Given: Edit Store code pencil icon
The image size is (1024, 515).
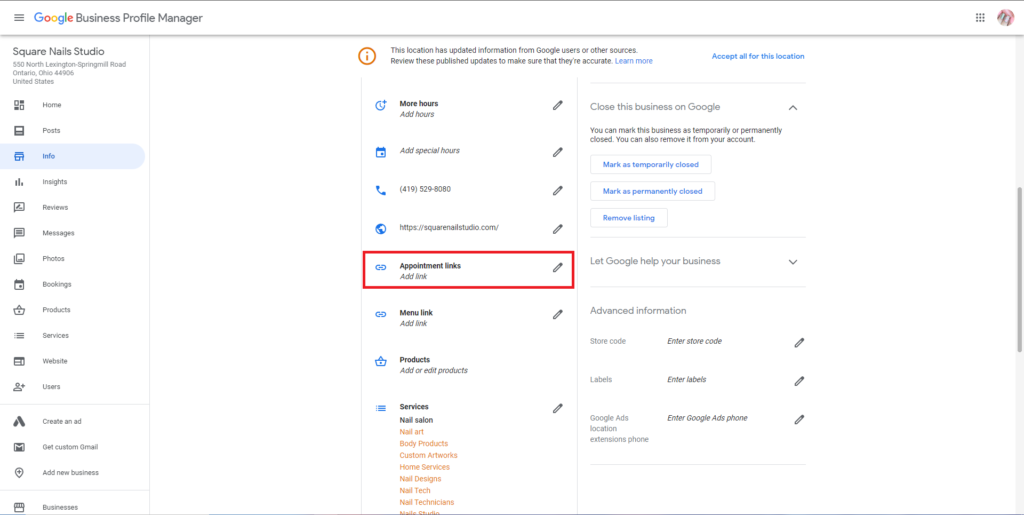Looking at the screenshot, I should tap(799, 343).
